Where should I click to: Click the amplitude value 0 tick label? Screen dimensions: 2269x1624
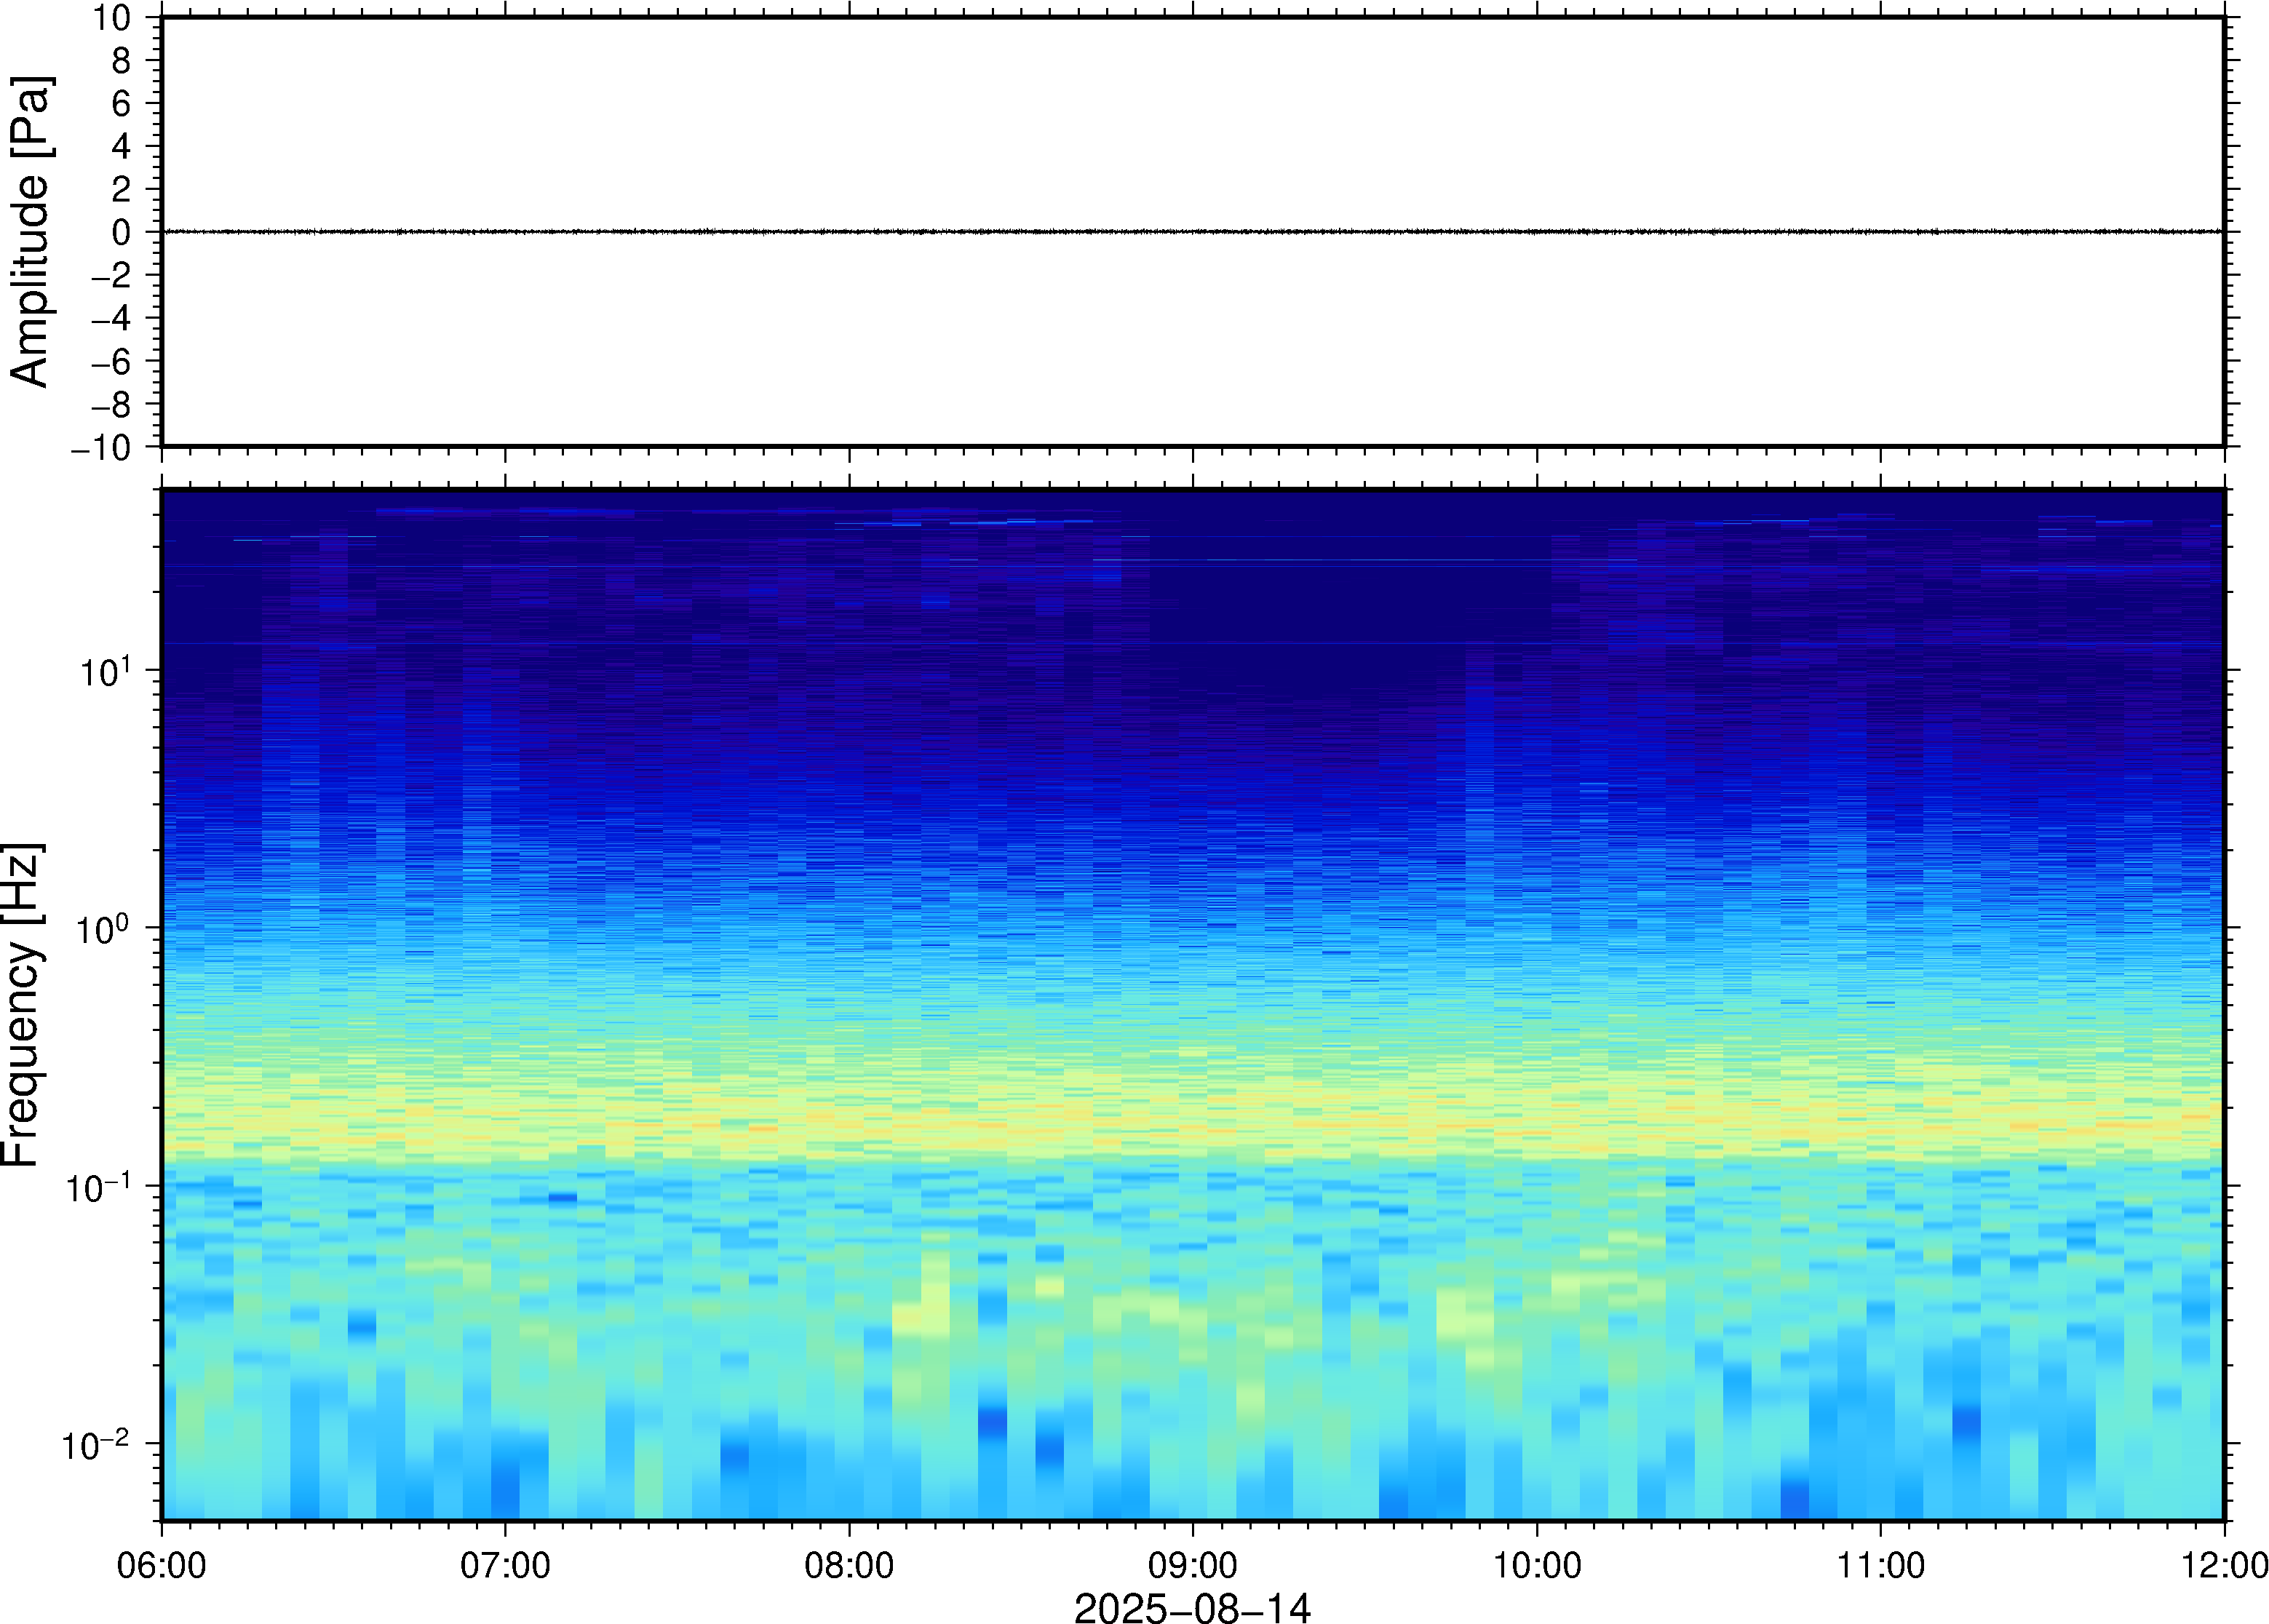point(121,232)
